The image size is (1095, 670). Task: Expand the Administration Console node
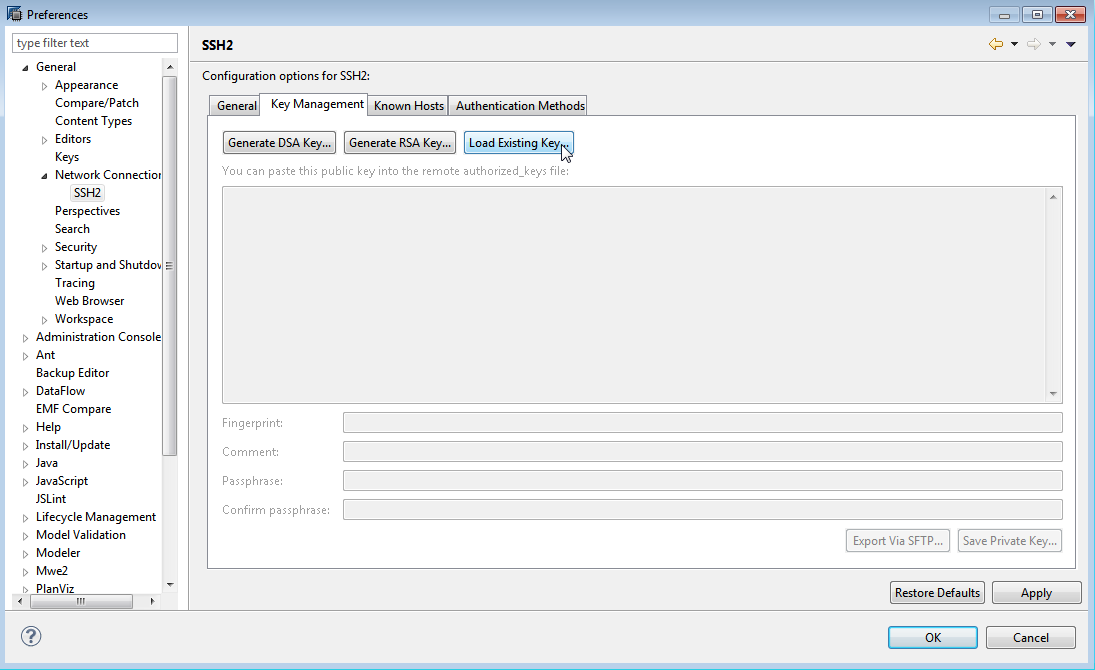tap(25, 338)
